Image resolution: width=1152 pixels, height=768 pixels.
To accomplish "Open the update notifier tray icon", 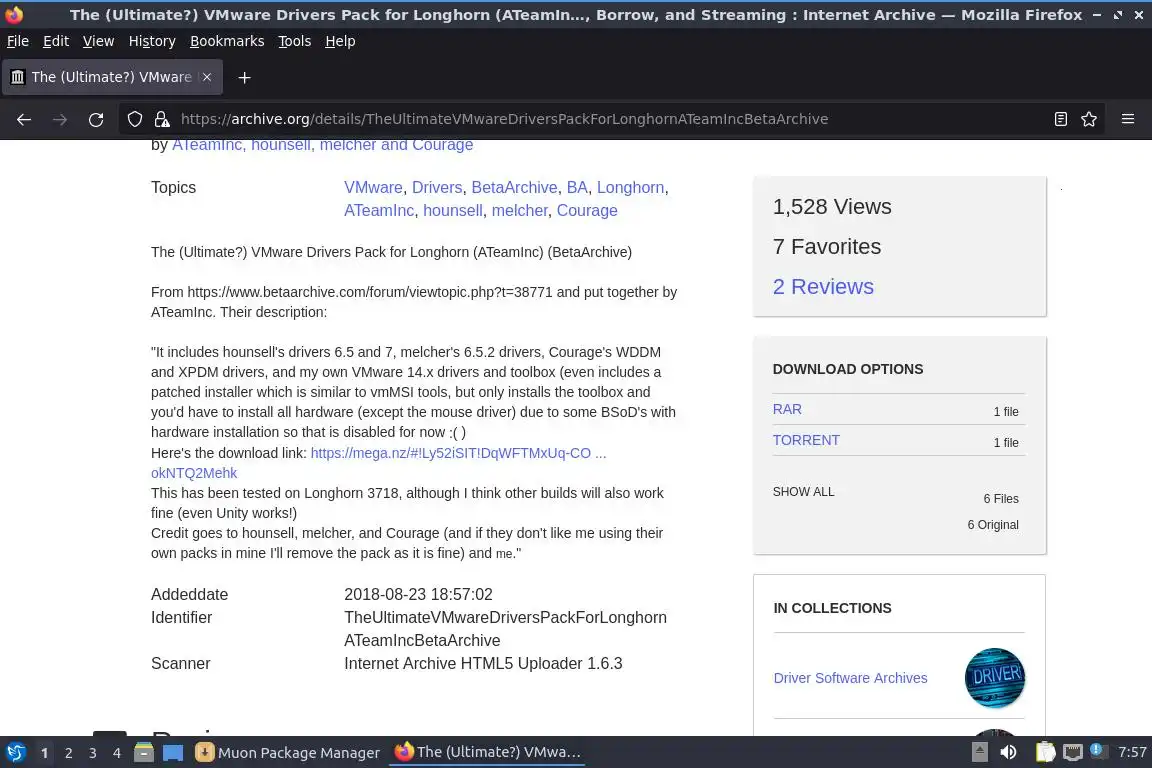I will 1096,750.
